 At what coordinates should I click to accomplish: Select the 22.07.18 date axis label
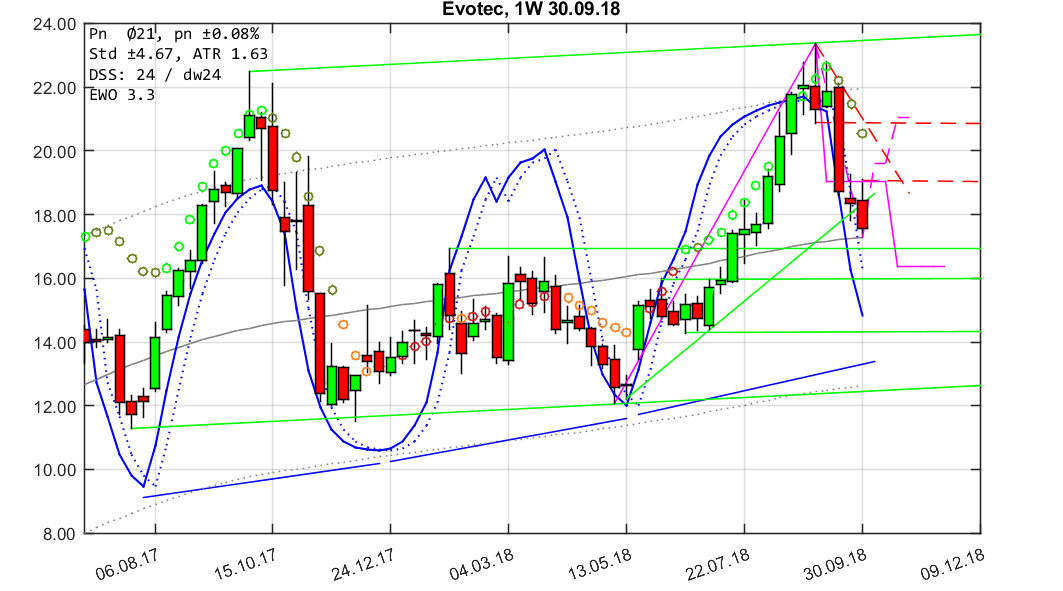[x=718, y=565]
